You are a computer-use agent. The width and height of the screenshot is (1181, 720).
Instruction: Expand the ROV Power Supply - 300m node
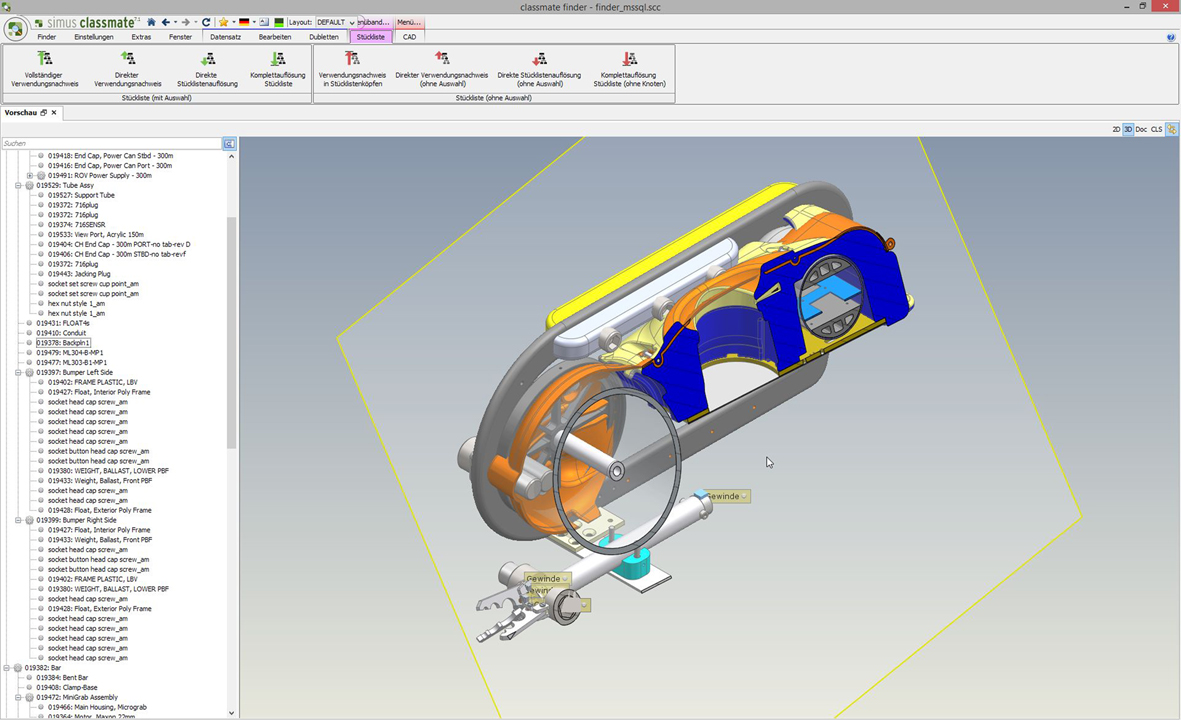(x=30, y=176)
